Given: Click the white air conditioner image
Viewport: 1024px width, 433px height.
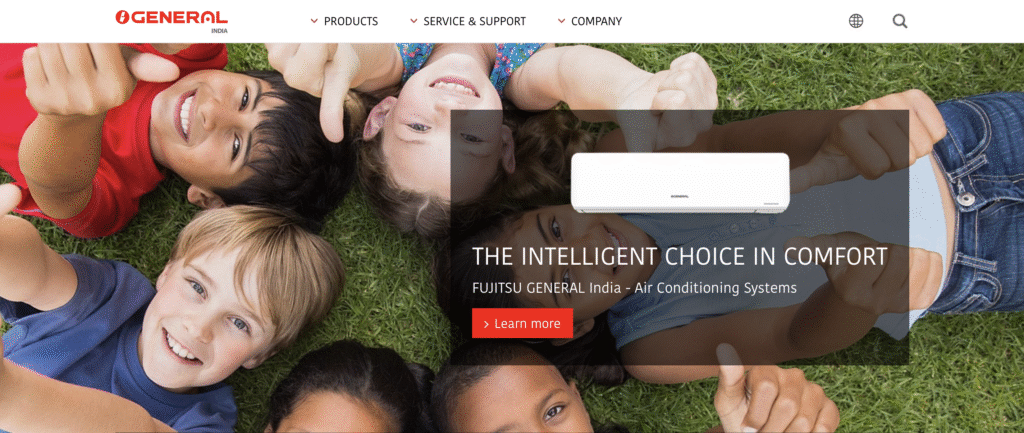Looking at the screenshot, I should pos(680,182).
